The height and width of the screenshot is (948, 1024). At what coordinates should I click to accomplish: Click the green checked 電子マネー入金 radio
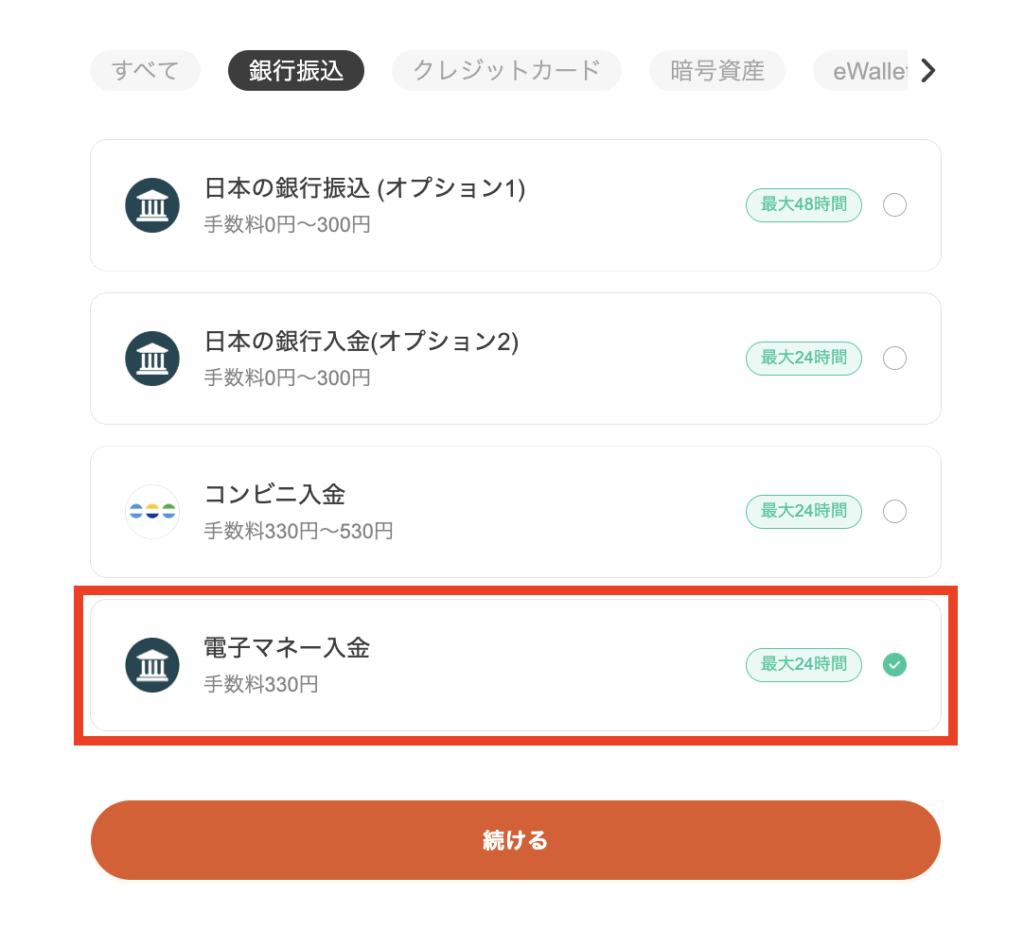click(x=894, y=665)
